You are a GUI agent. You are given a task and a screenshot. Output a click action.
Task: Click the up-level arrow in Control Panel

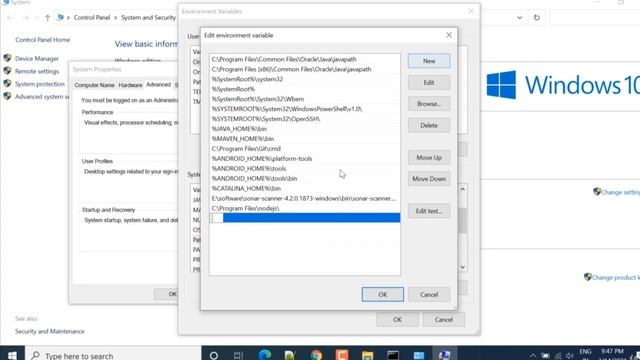(x=47, y=18)
